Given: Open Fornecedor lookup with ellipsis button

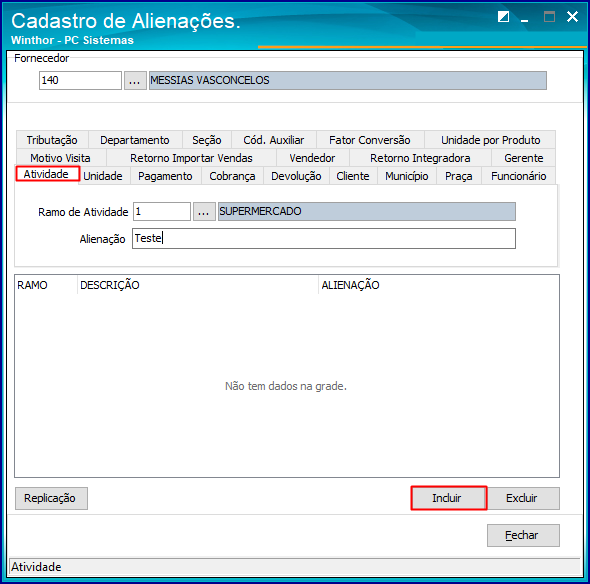Looking at the screenshot, I should click(135, 81).
